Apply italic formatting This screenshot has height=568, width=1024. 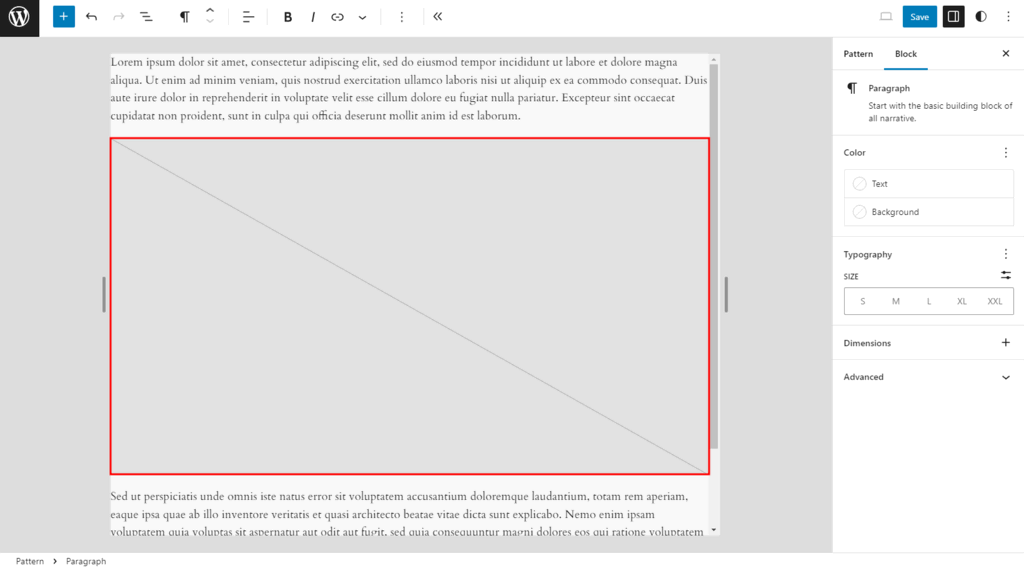pyautogui.click(x=313, y=17)
